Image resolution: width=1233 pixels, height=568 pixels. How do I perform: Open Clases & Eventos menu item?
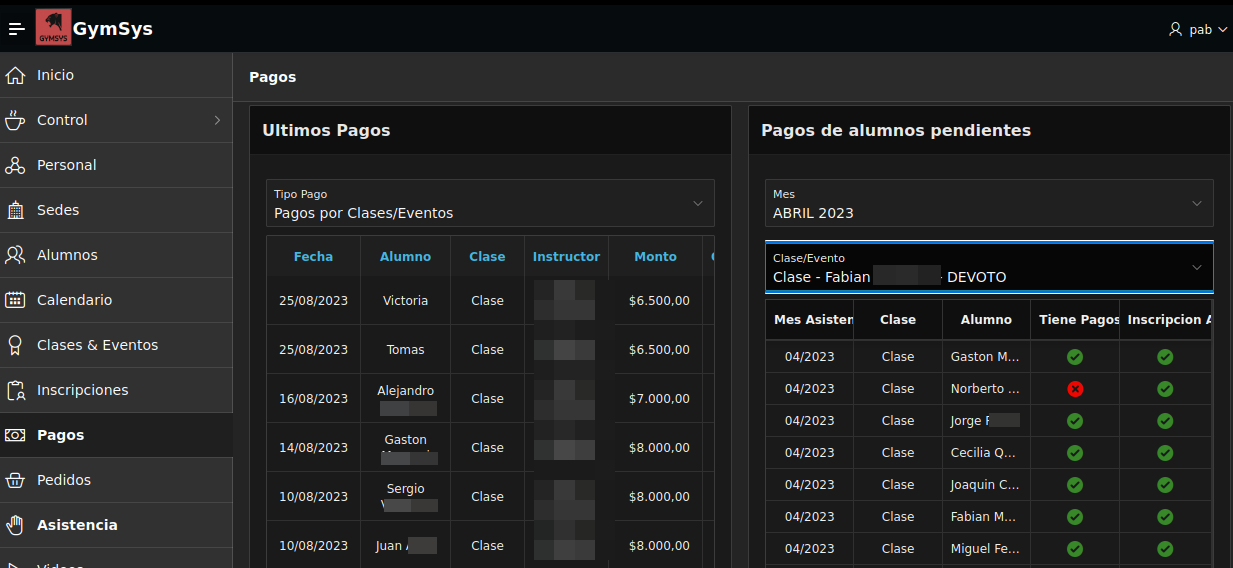[x=97, y=345]
